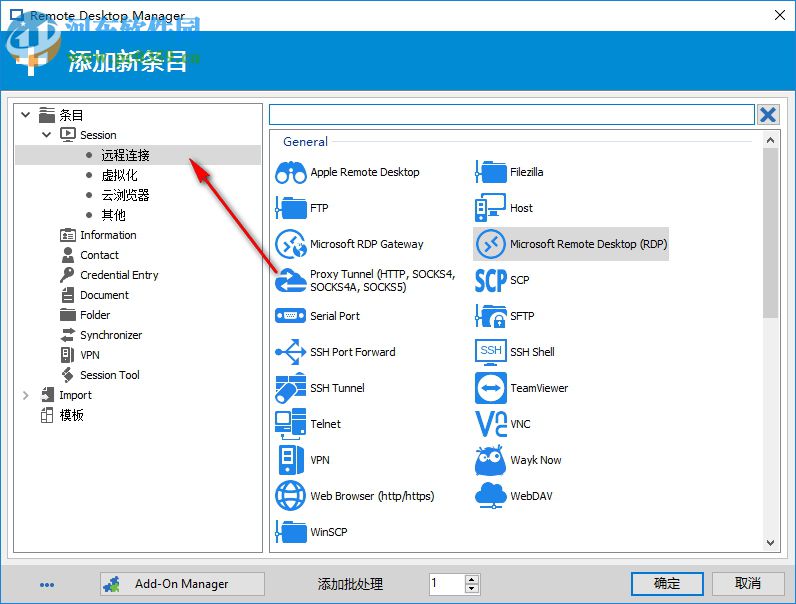Select 虚拟化 category
The height and width of the screenshot is (604, 796).
coord(119,175)
